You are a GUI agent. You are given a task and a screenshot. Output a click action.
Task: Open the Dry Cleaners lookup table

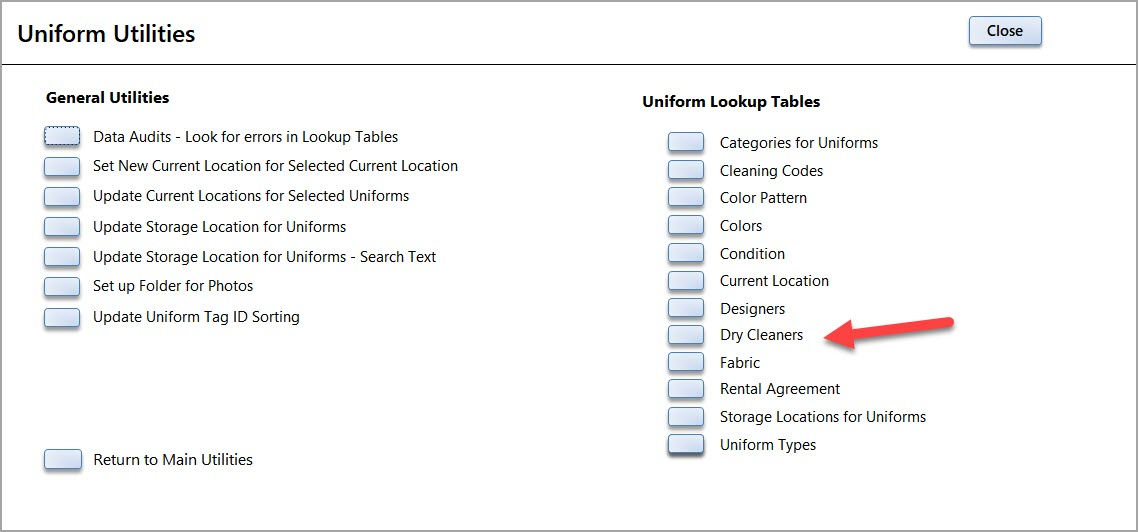coord(686,335)
